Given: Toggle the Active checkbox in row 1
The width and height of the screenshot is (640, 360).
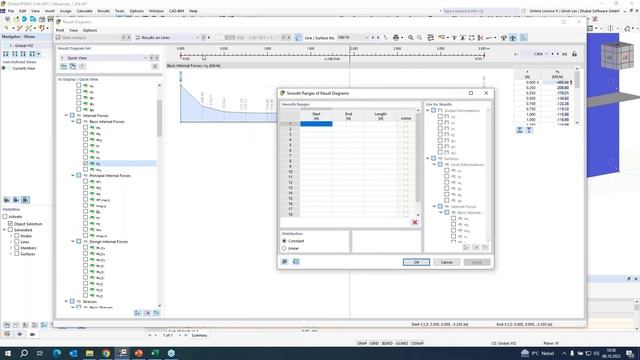Looking at the screenshot, I should click(x=406, y=124).
